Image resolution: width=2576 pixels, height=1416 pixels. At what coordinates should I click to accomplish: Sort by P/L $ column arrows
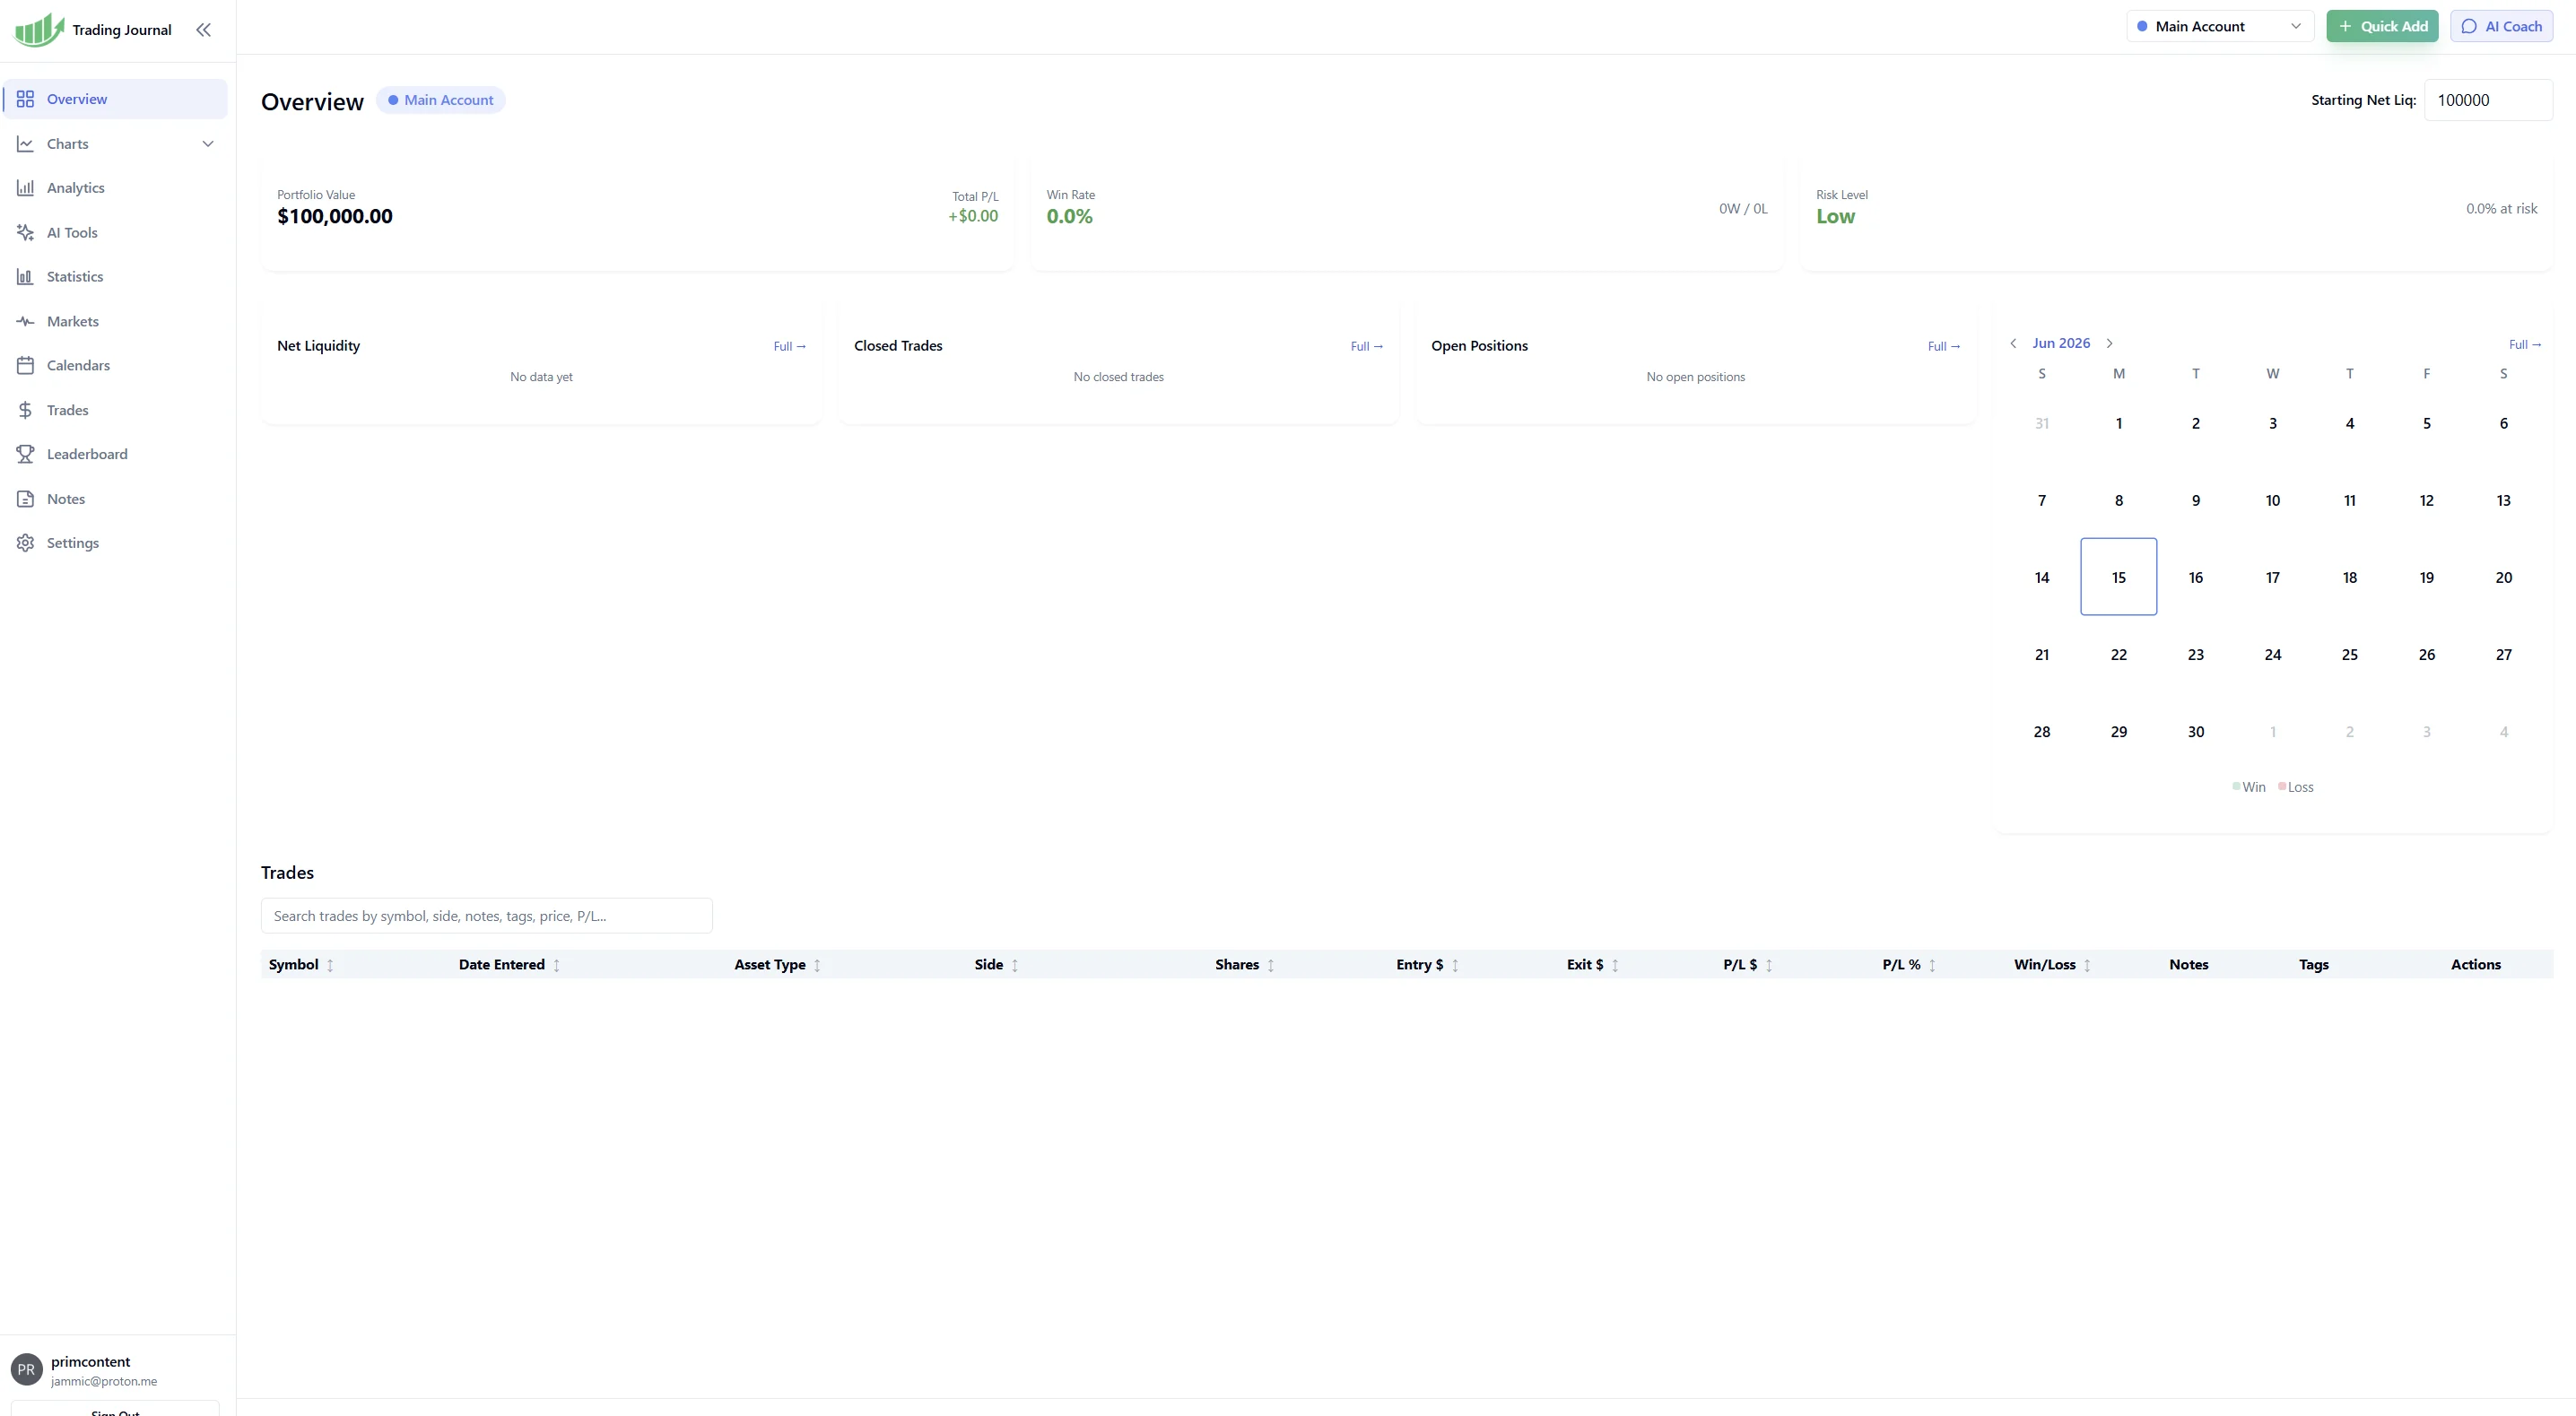coord(1769,965)
